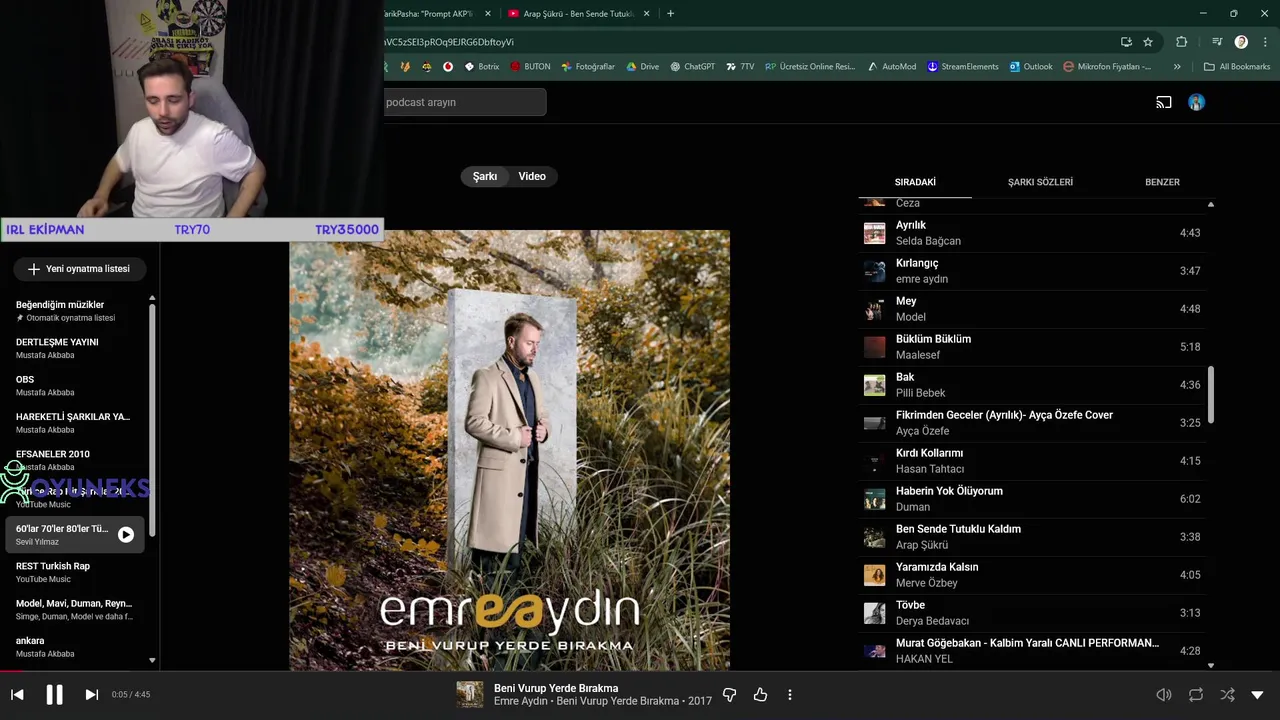
Task: Open REST Turkish Rap playlist
Action: click(x=75, y=572)
